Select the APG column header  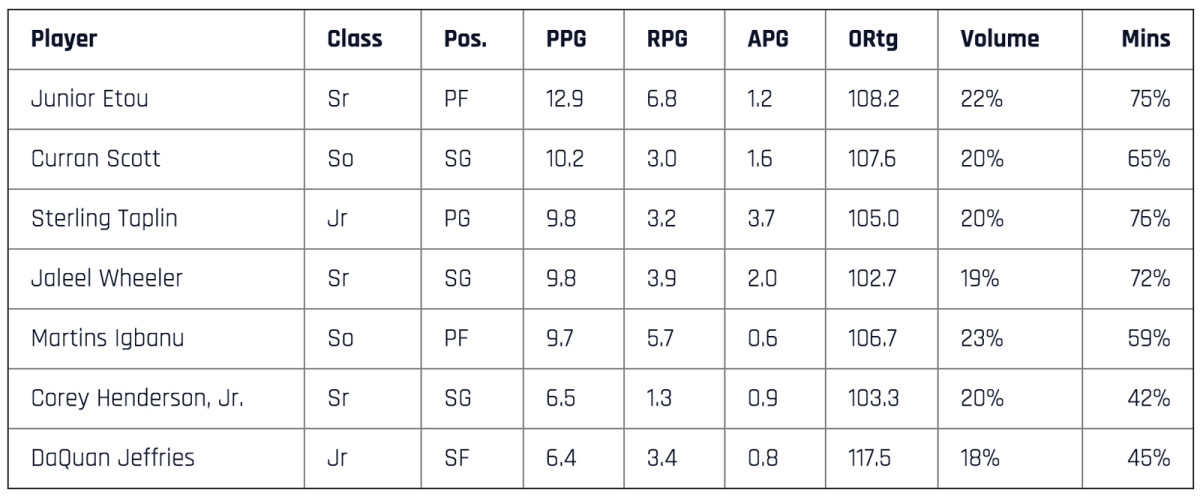click(x=768, y=39)
